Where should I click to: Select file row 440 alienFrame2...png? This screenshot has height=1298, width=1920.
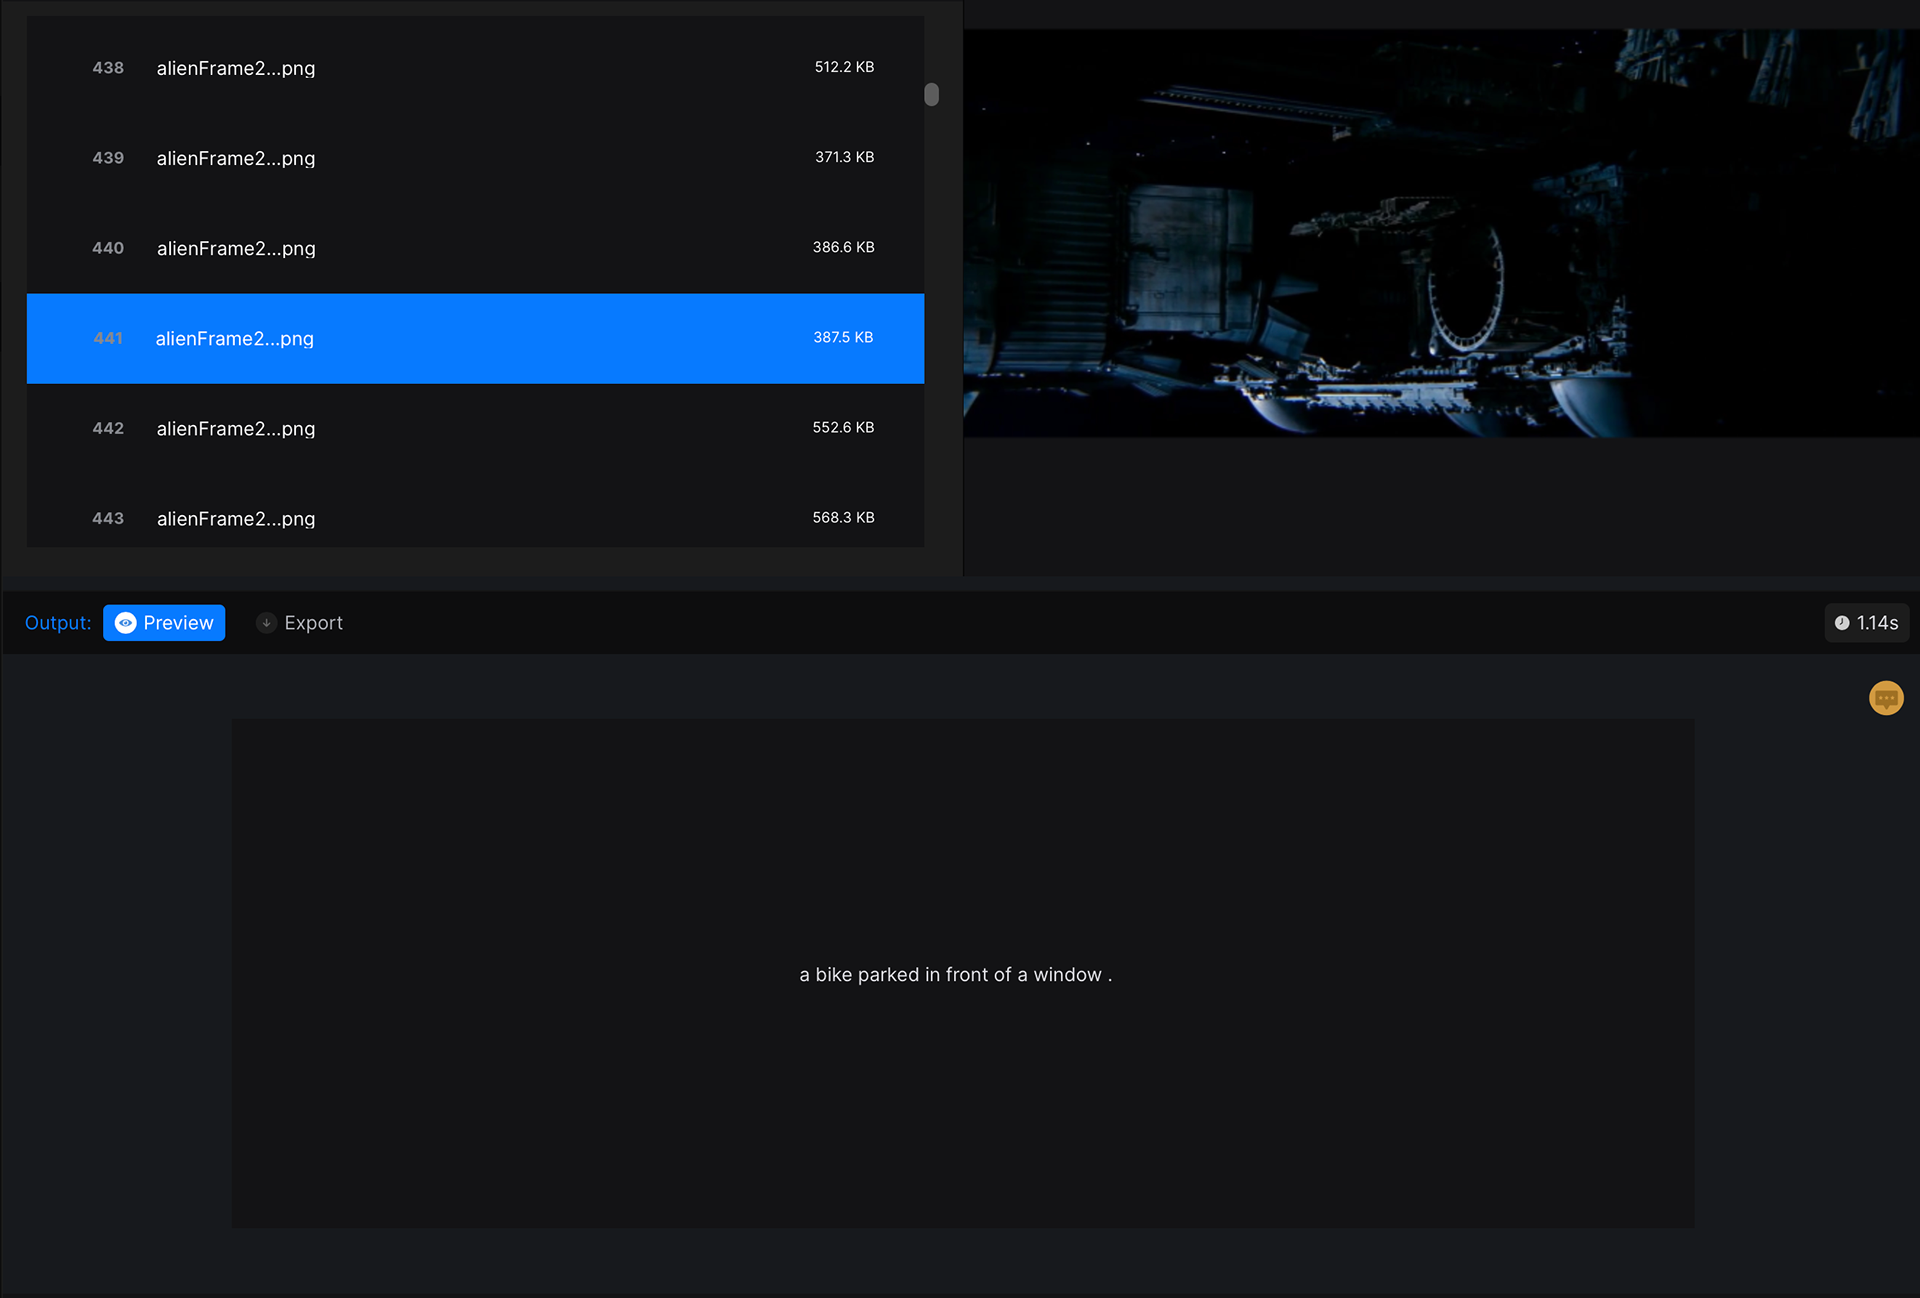475,248
